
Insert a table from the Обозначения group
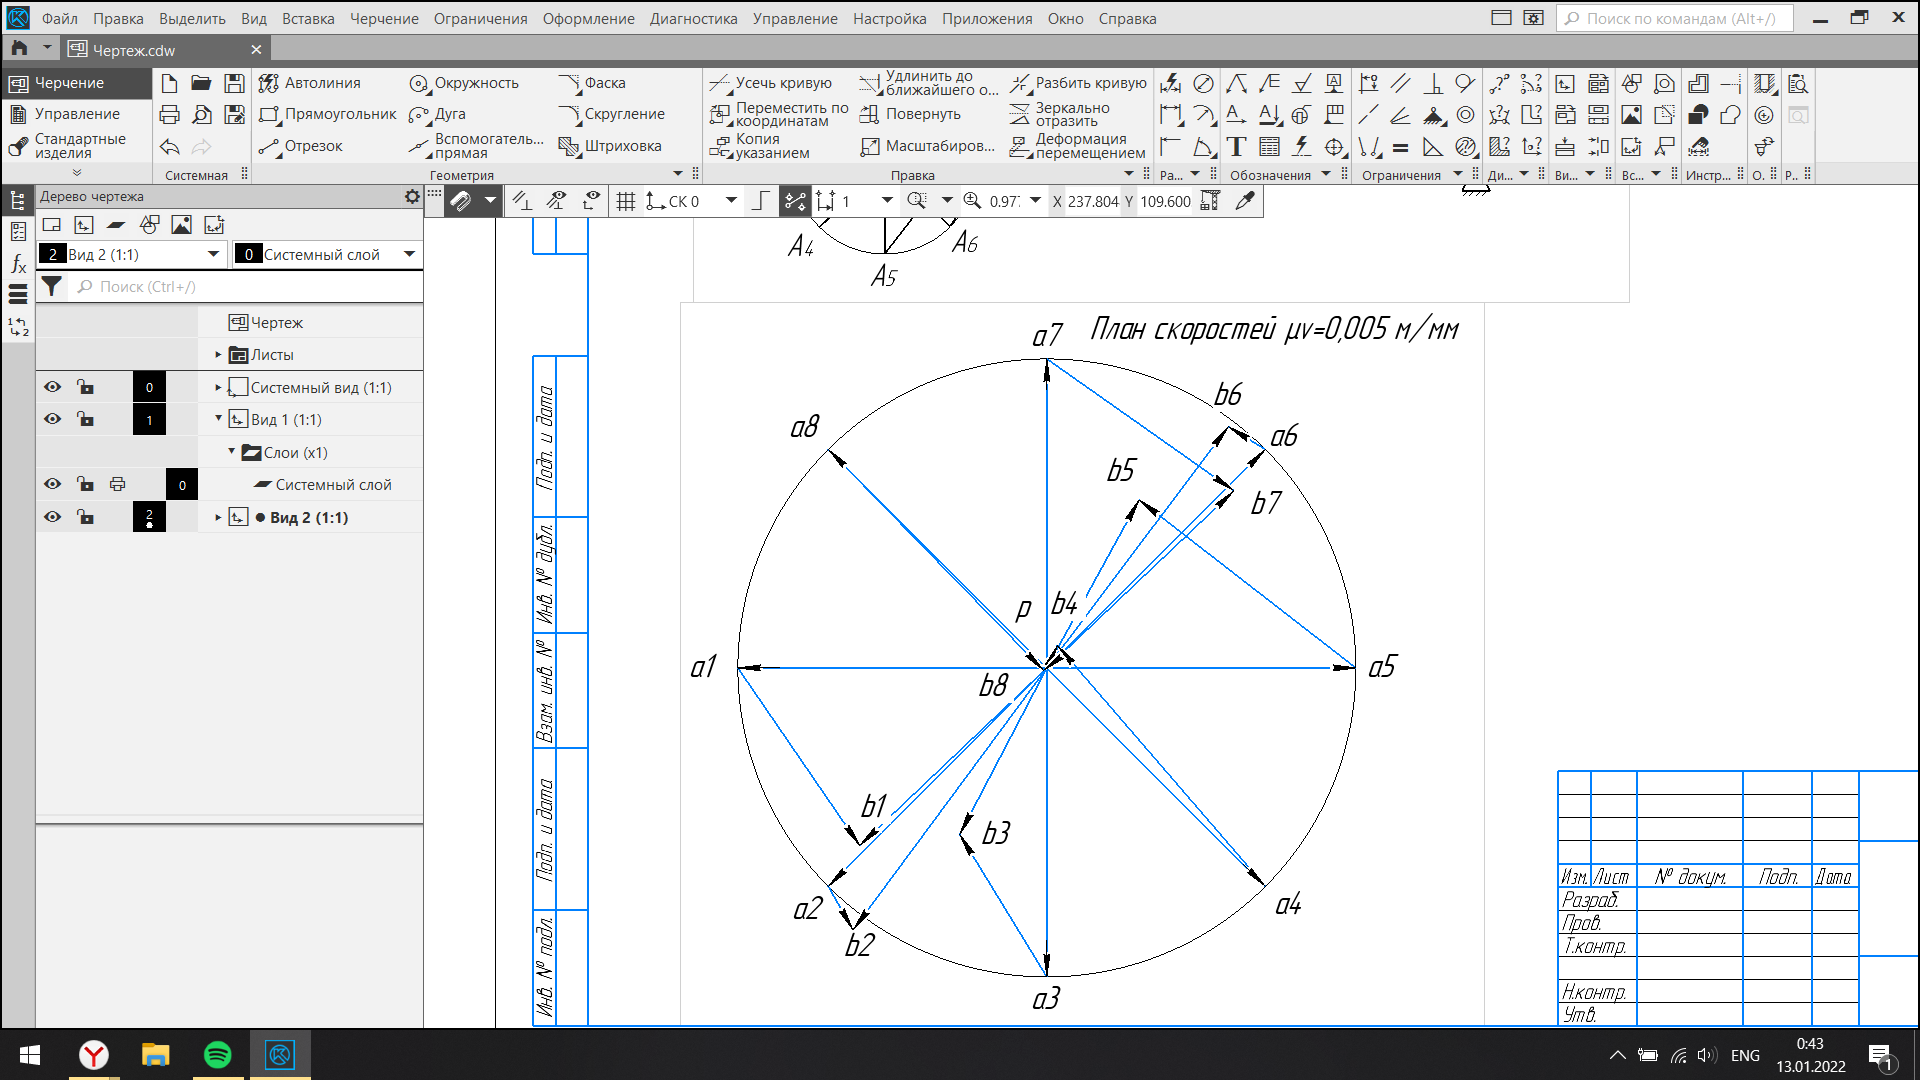tap(1269, 147)
